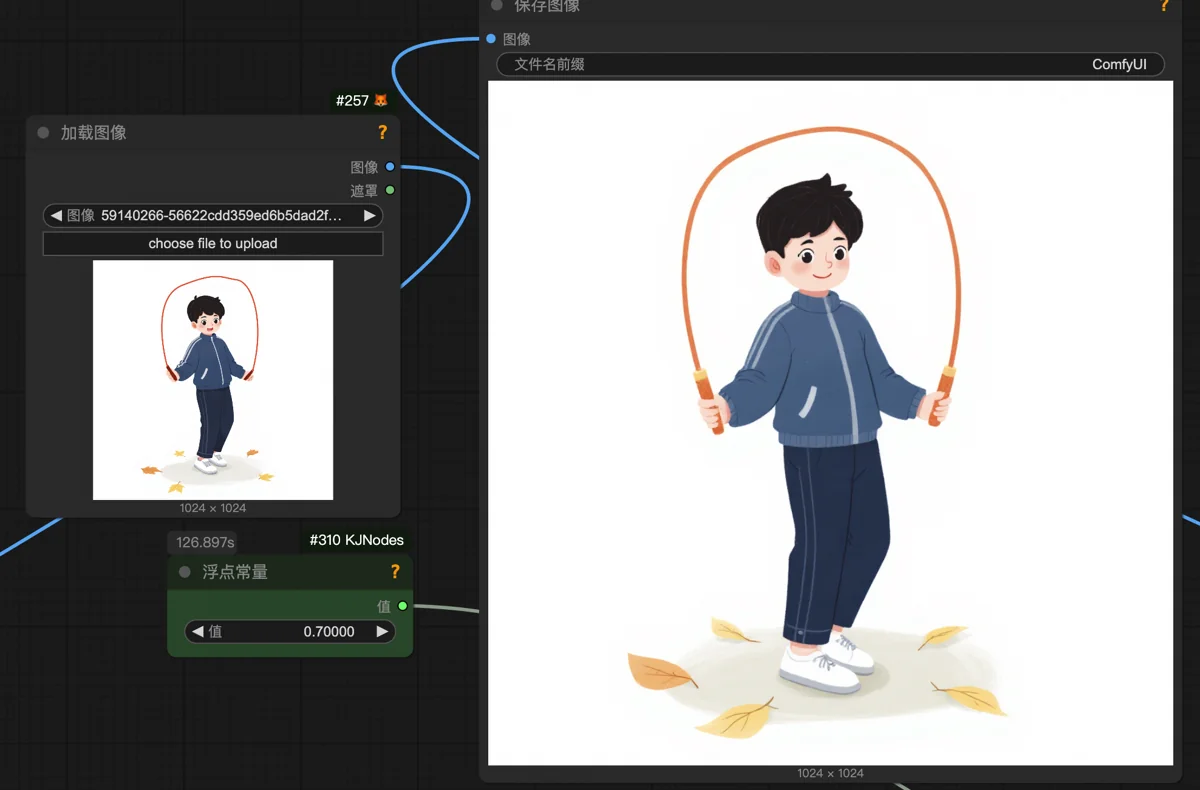Click the help icon on 保存图像 node
The width and height of the screenshot is (1200, 790).
click(1164, 5)
